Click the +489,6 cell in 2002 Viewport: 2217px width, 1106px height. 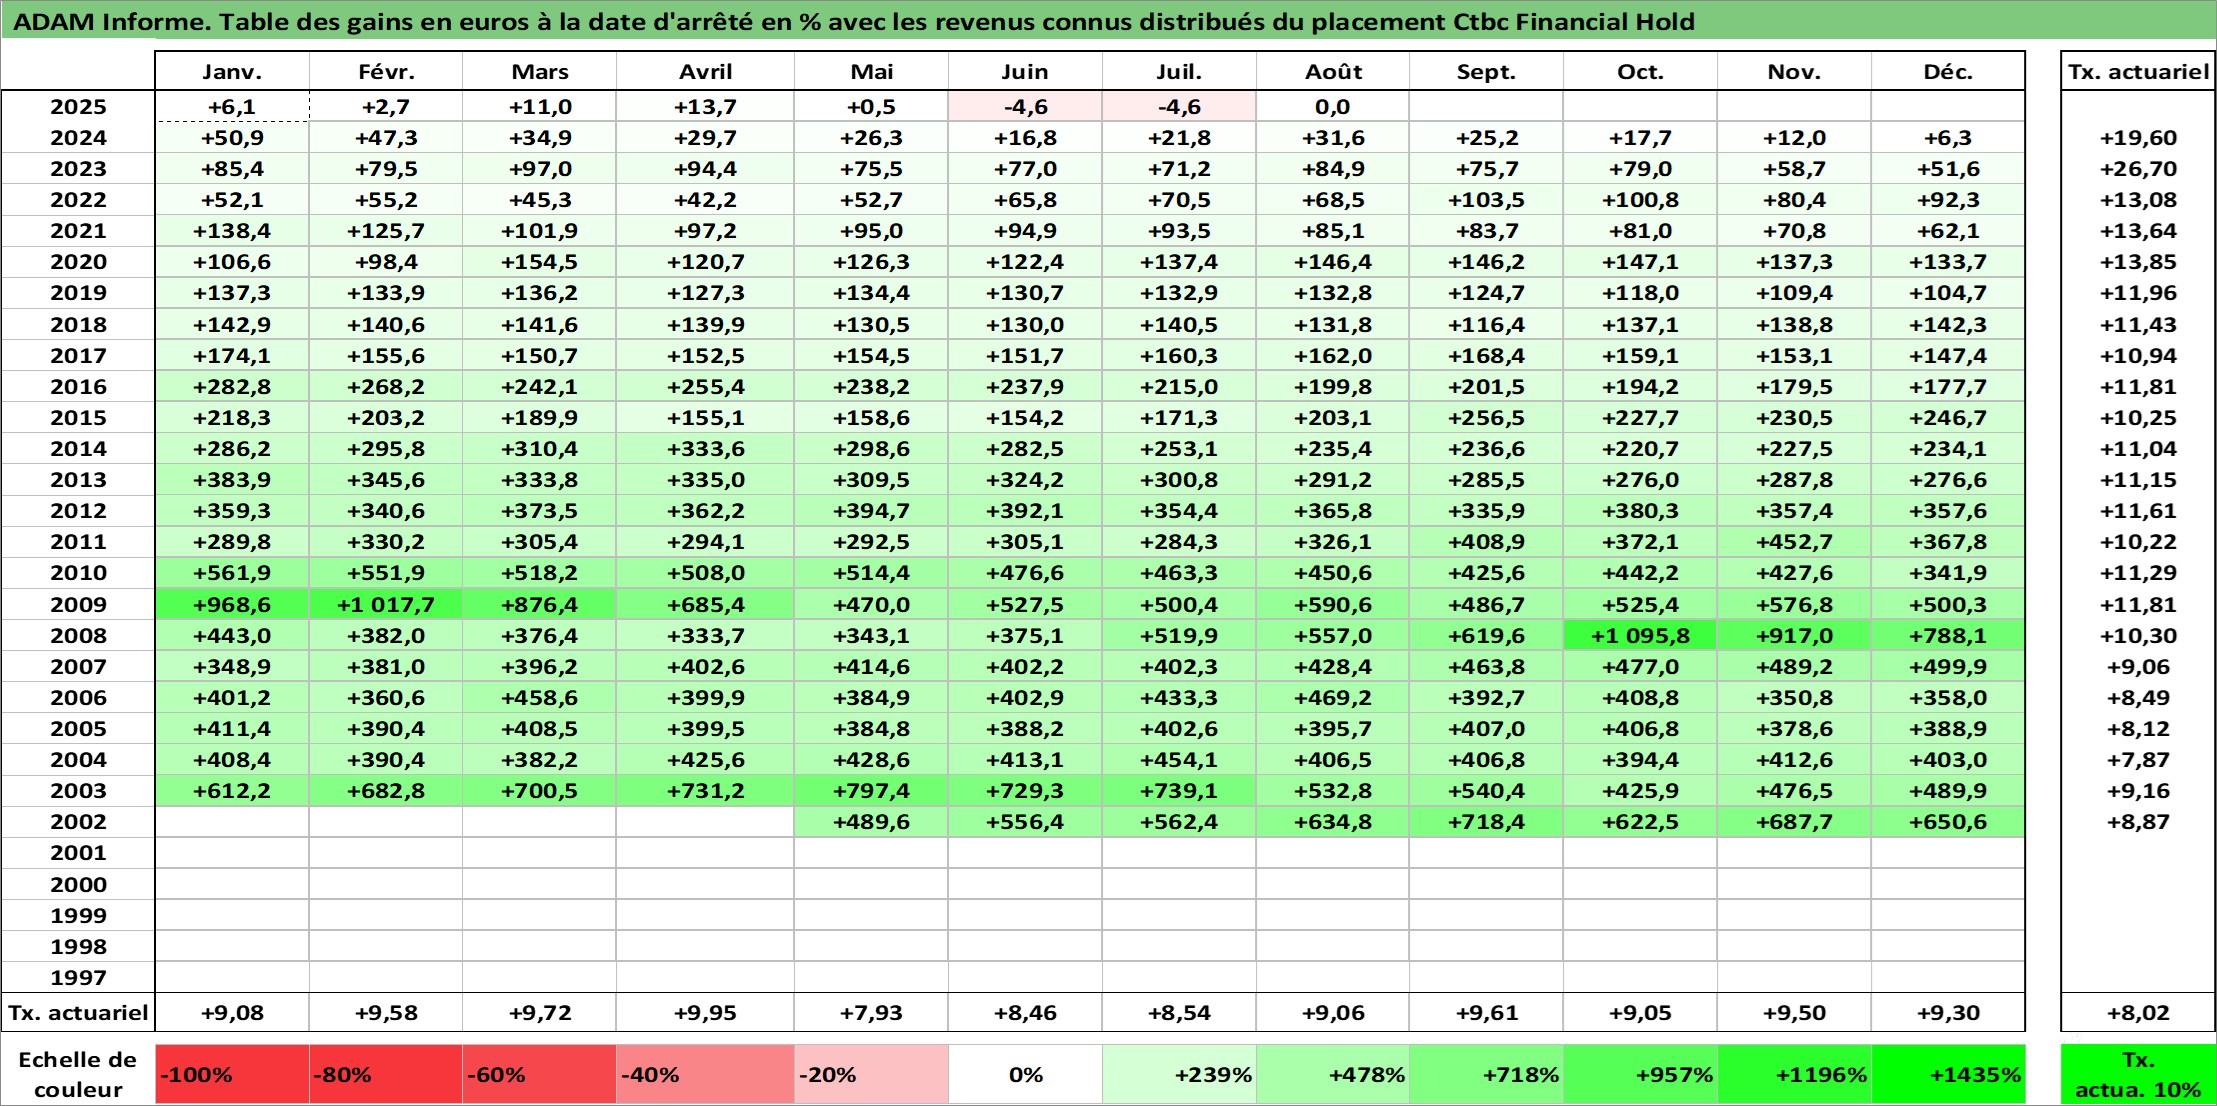click(871, 822)
